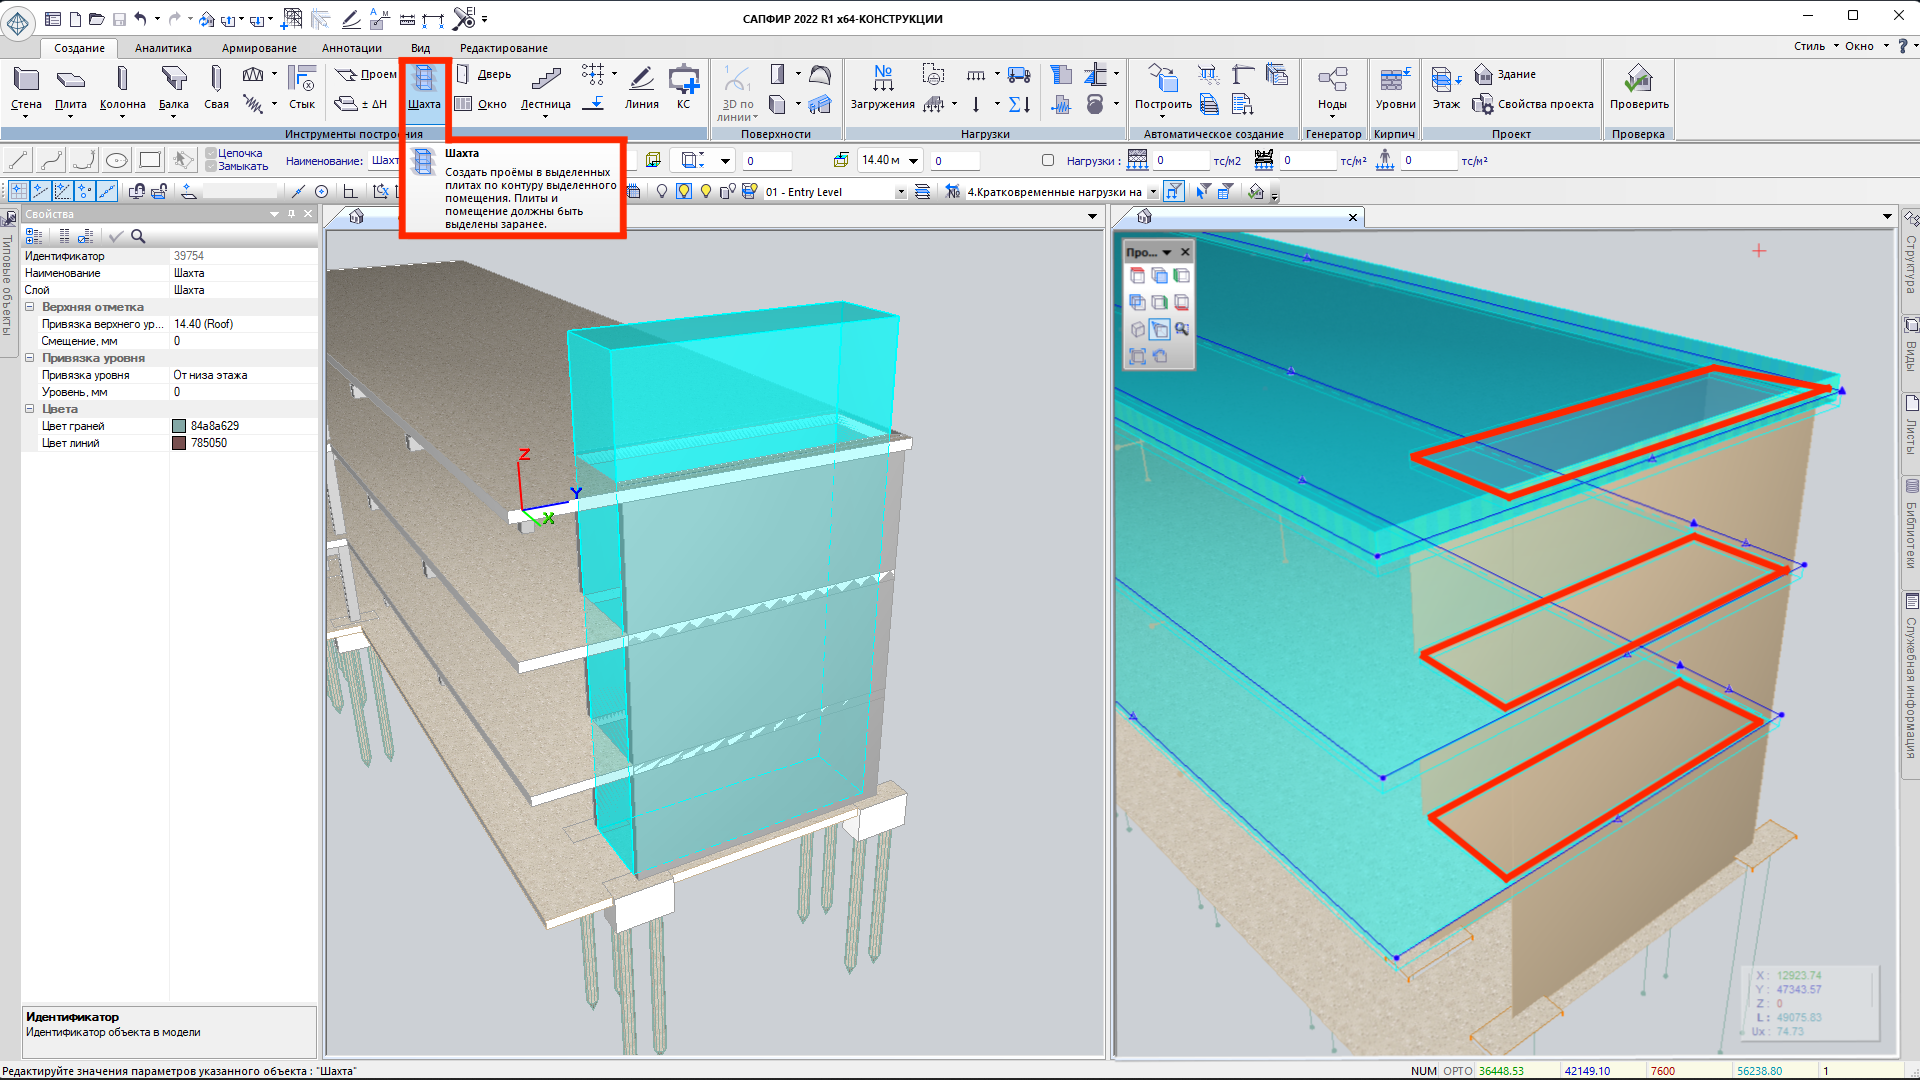Select the ellipse drawing mode icon

[x=117, y=160]
